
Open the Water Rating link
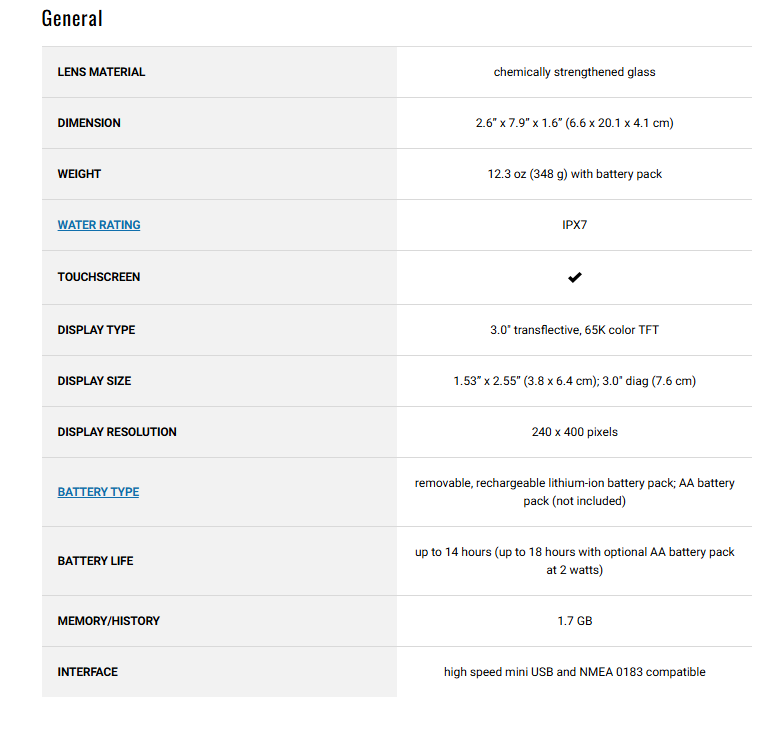99,225
